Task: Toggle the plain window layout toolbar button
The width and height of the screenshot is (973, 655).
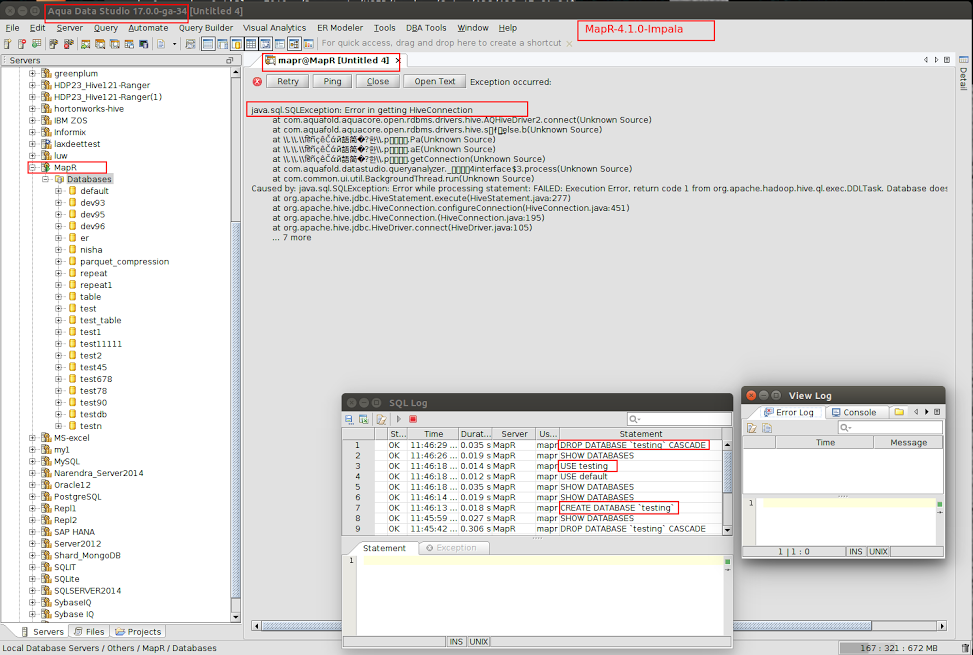Action: [208, 44]
